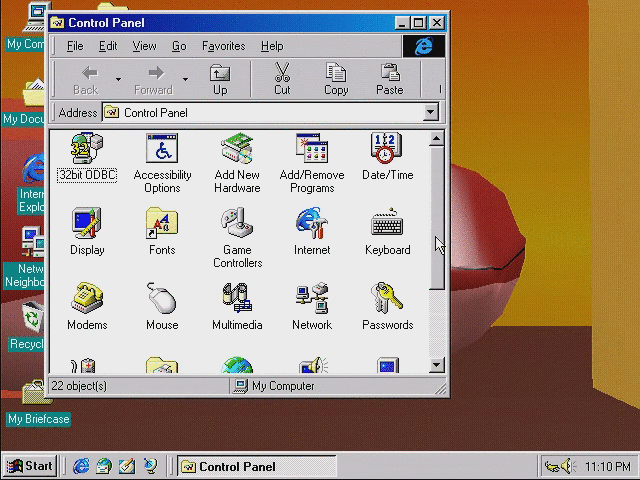The height and width of the screenshot is (480, 640).
Task: Click the Task Scheduler tray icon
Action: coord(552,466)
